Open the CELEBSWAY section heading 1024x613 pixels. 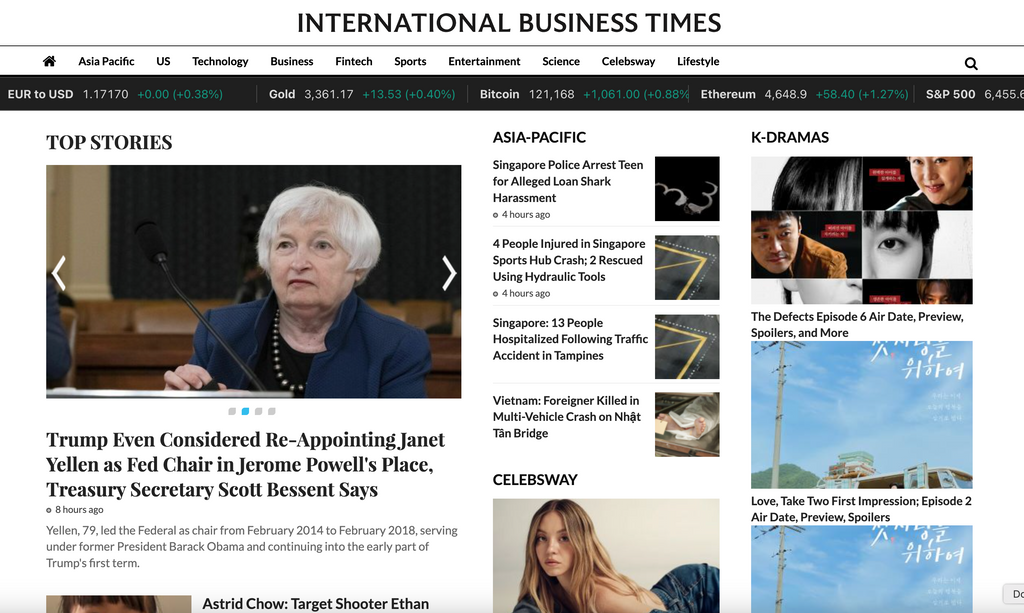(535, 480)
